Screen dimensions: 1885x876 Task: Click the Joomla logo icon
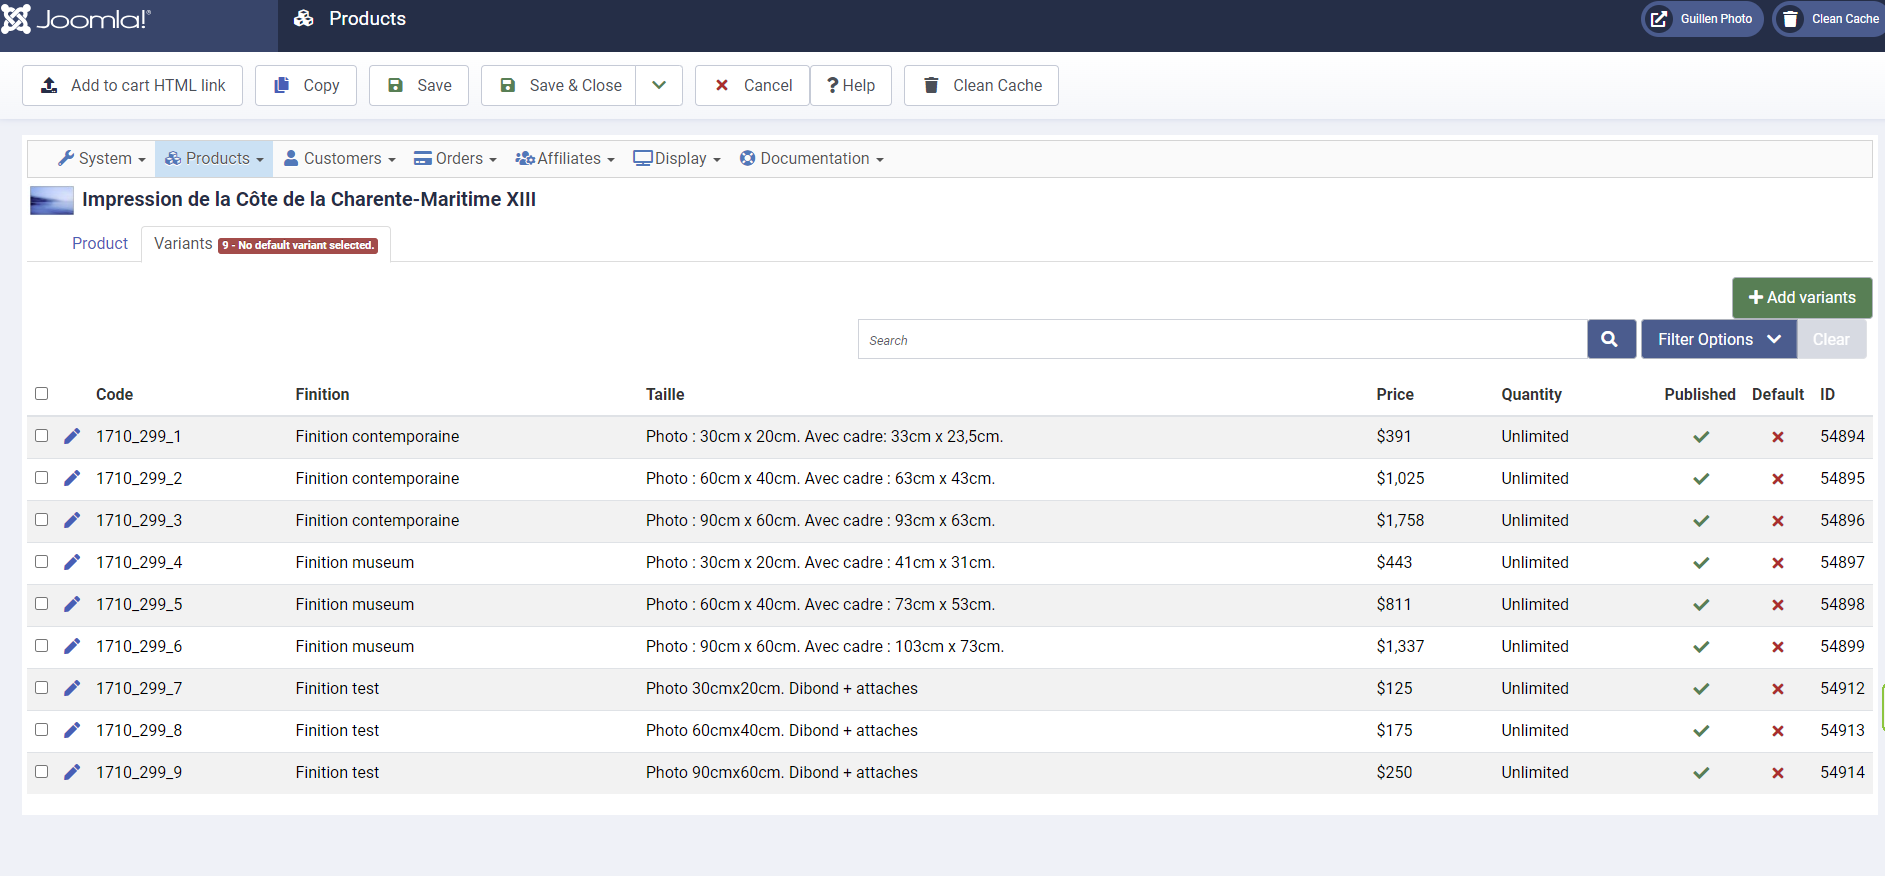tap(16, 19)
